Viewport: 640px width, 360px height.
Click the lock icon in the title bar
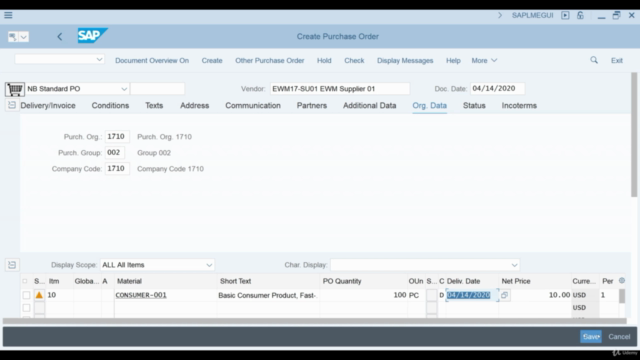(x=580, y=16)
